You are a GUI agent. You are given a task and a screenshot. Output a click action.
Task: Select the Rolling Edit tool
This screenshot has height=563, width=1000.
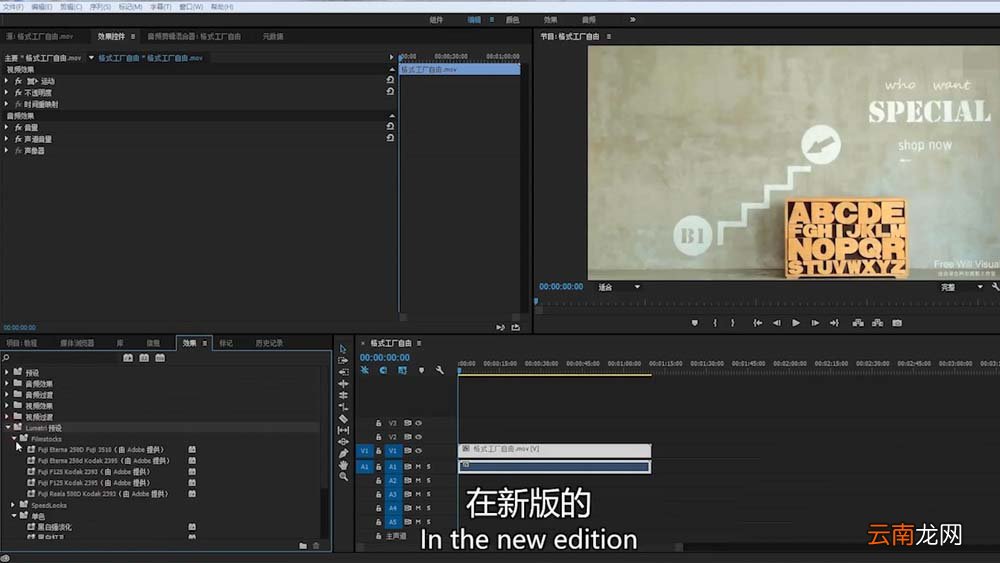click(x=343, y=395)
